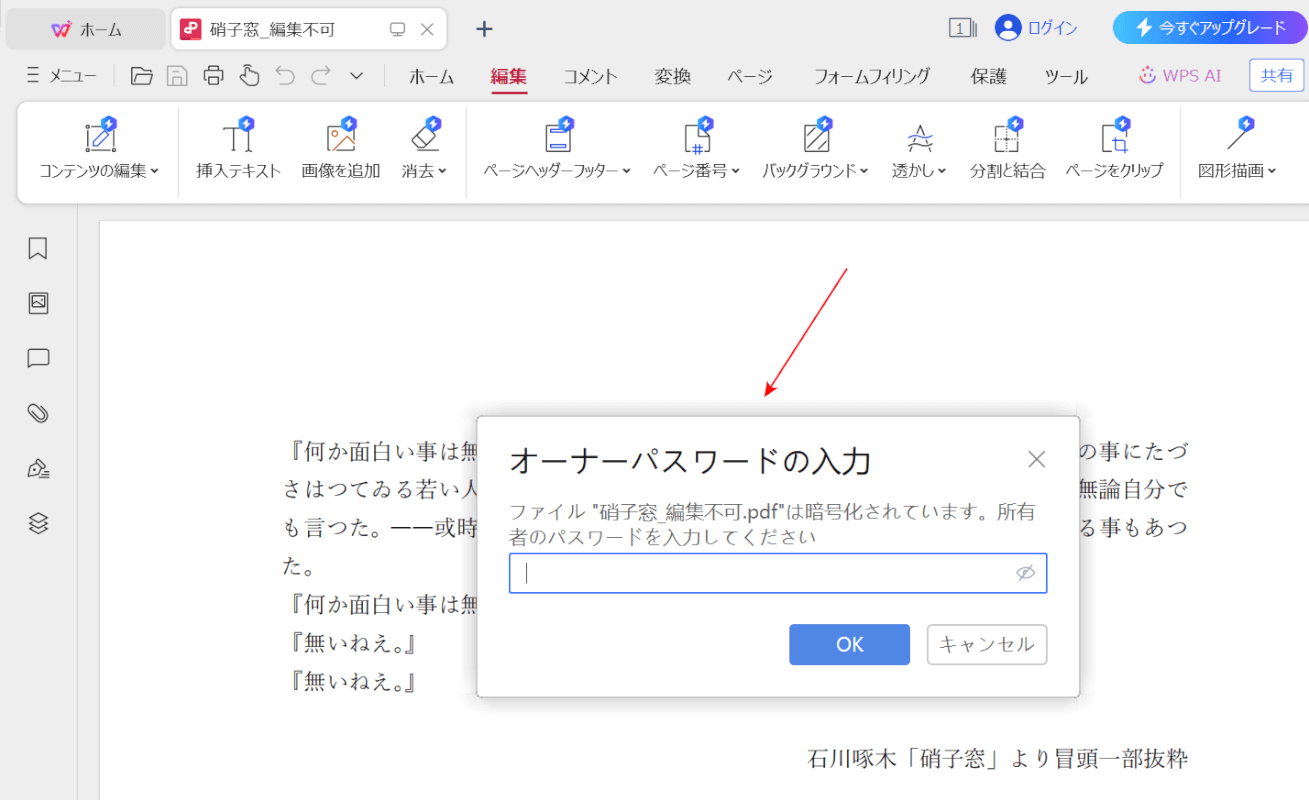Viewport: 1309px width, 800px height.
Task: Open the thumbnails sidebar panel
Action: pos(38,303)
